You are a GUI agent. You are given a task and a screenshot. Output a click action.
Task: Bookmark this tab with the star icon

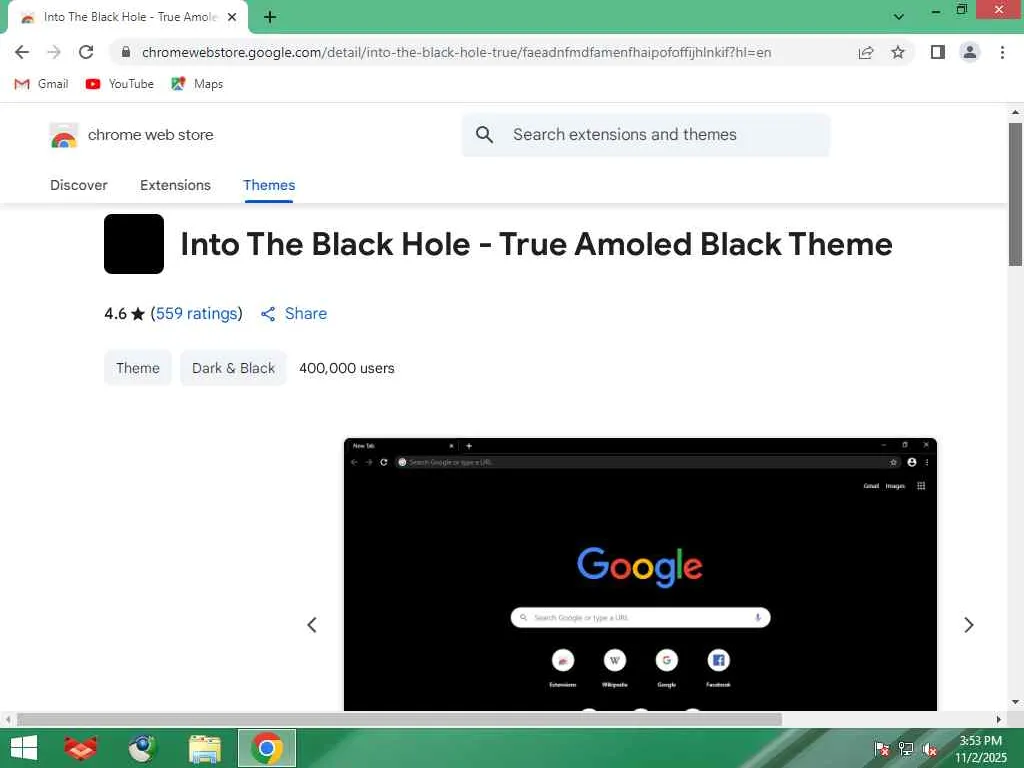click(x=898, y=52)
